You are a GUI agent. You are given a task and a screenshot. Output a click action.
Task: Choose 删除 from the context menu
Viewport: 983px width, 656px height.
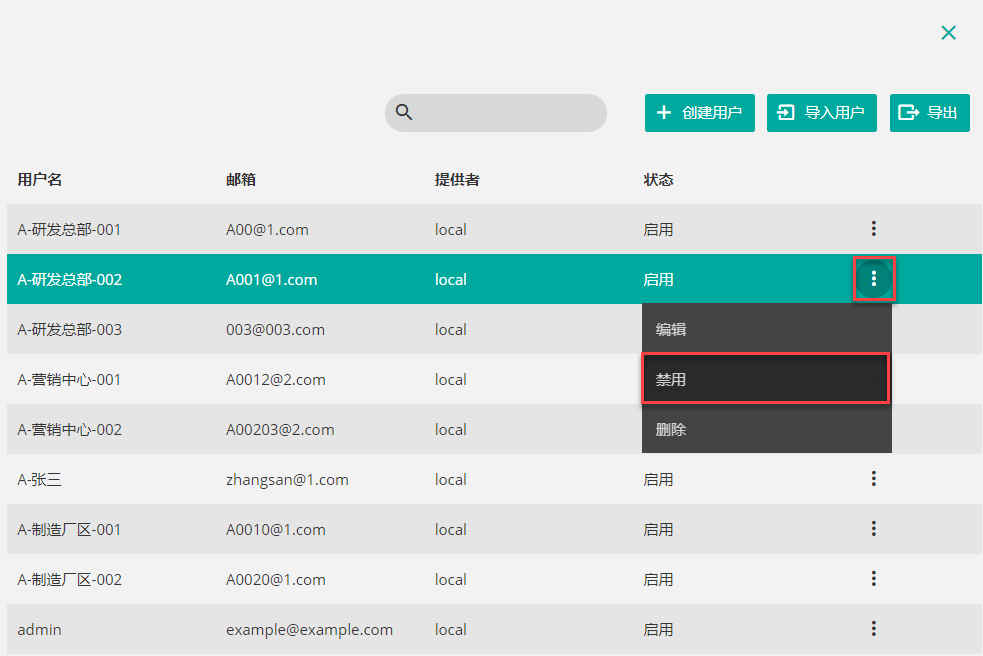coord(767,429)
